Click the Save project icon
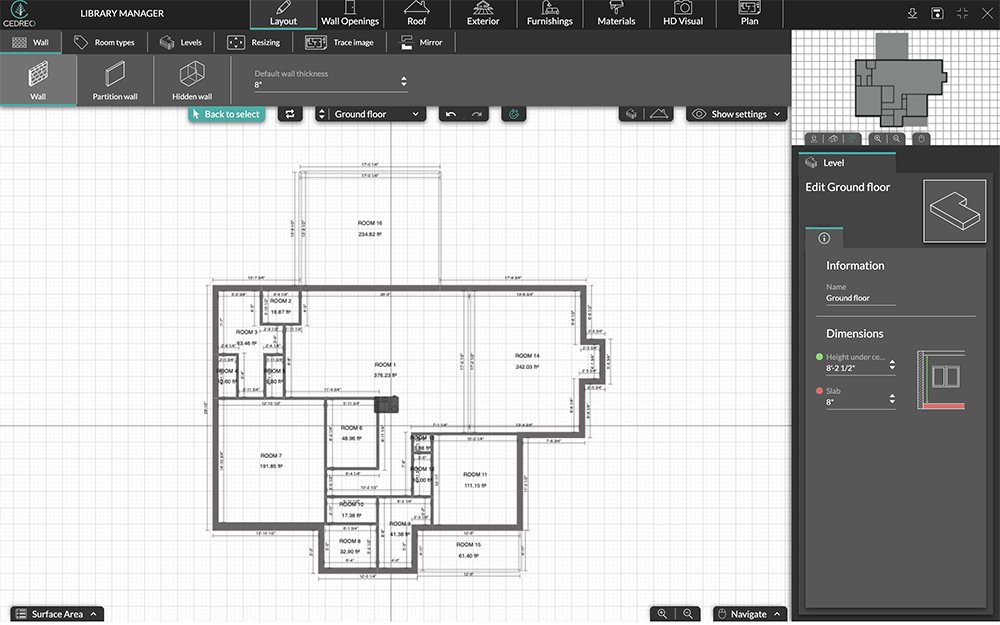1000x625 pixels. [937, 13]
